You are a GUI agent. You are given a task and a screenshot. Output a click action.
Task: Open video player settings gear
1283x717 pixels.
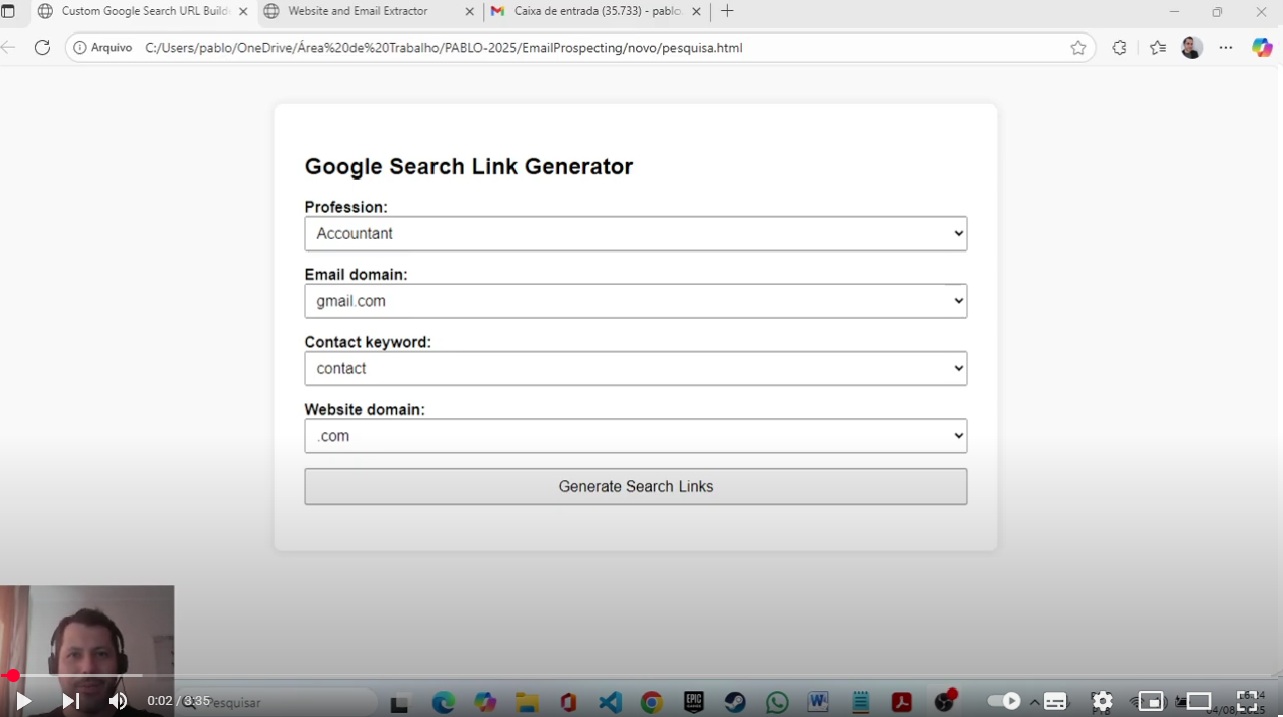click(x=1102, y=701)
